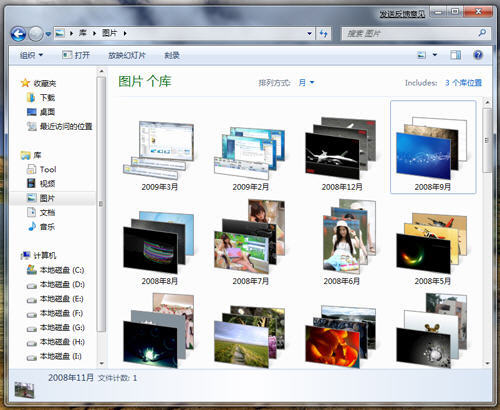Image resolution: width=500 pixels, height=410 pixels.
Task: Click the magnifier search icon
Action: click(482, 33)
